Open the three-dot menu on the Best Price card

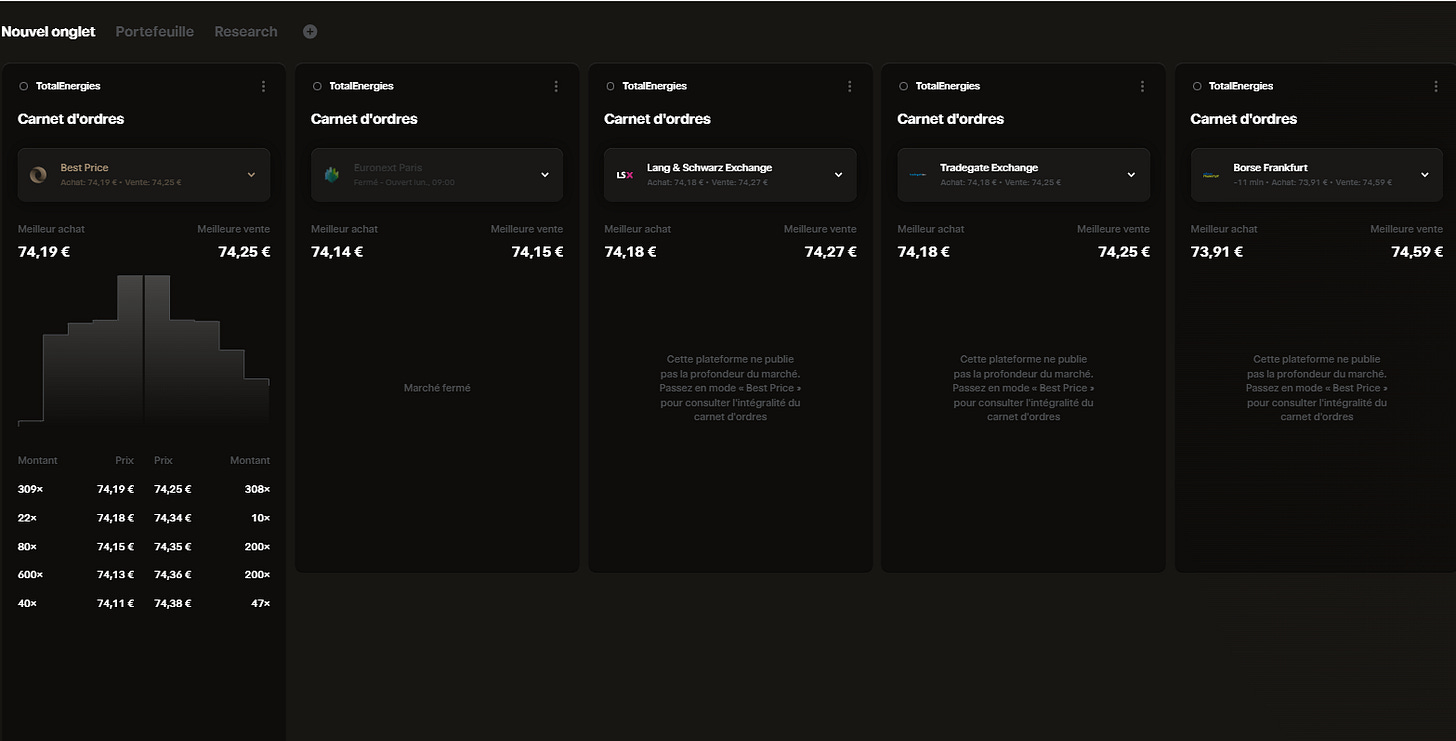pyautogui.click(x=263, y=86)
